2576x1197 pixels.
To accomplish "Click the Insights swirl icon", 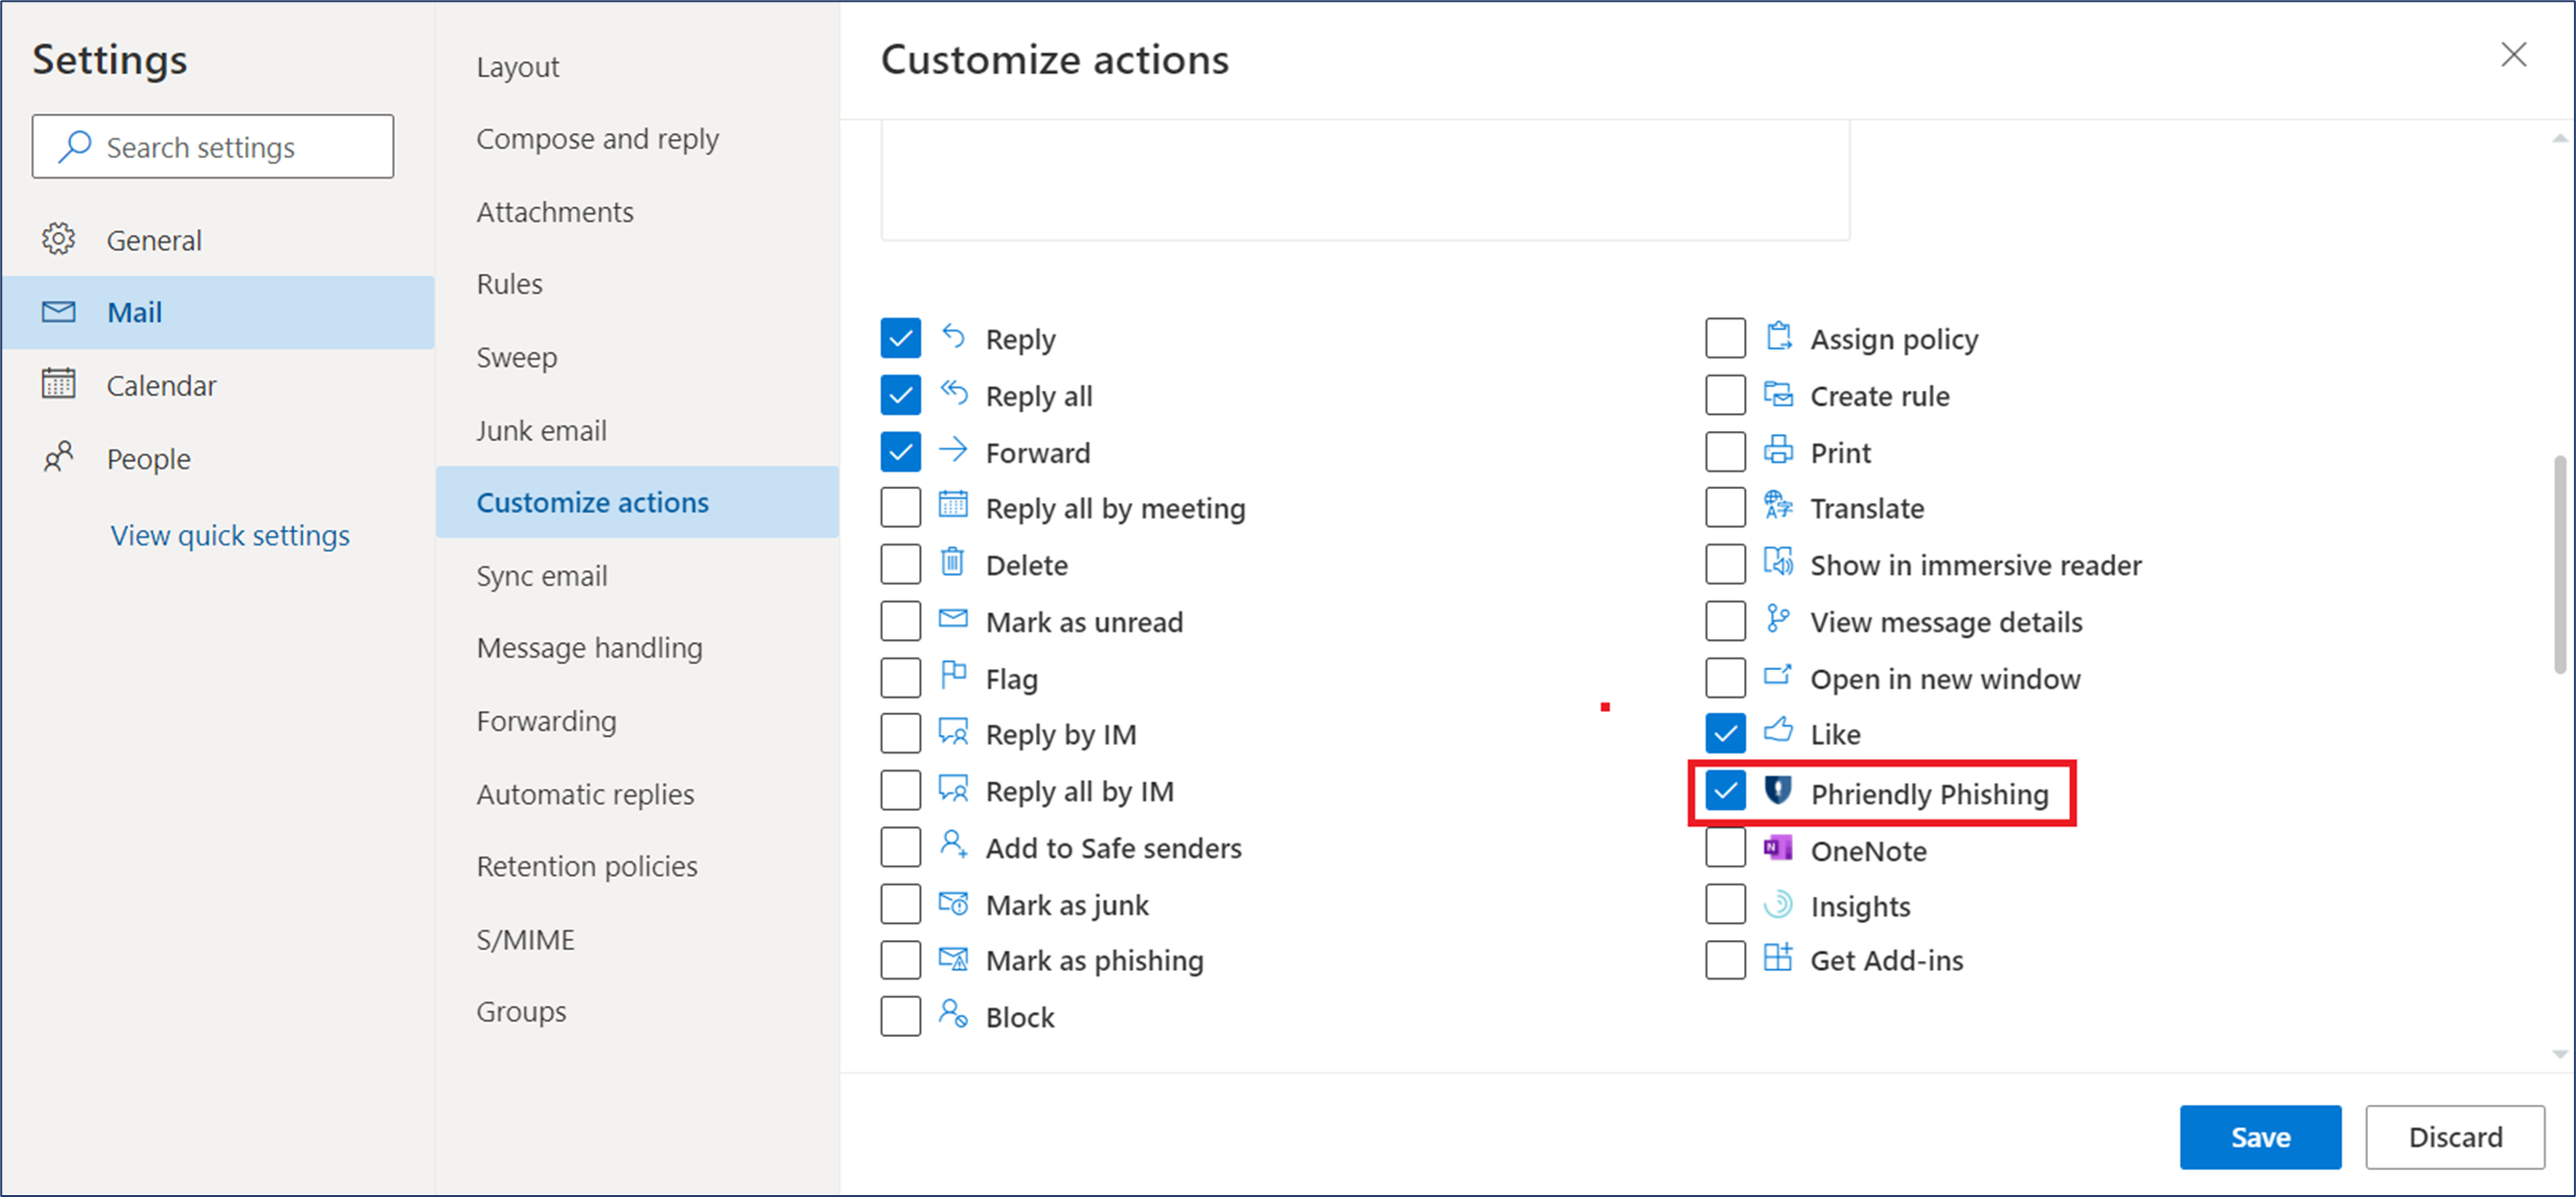I will pos(1778,904).
